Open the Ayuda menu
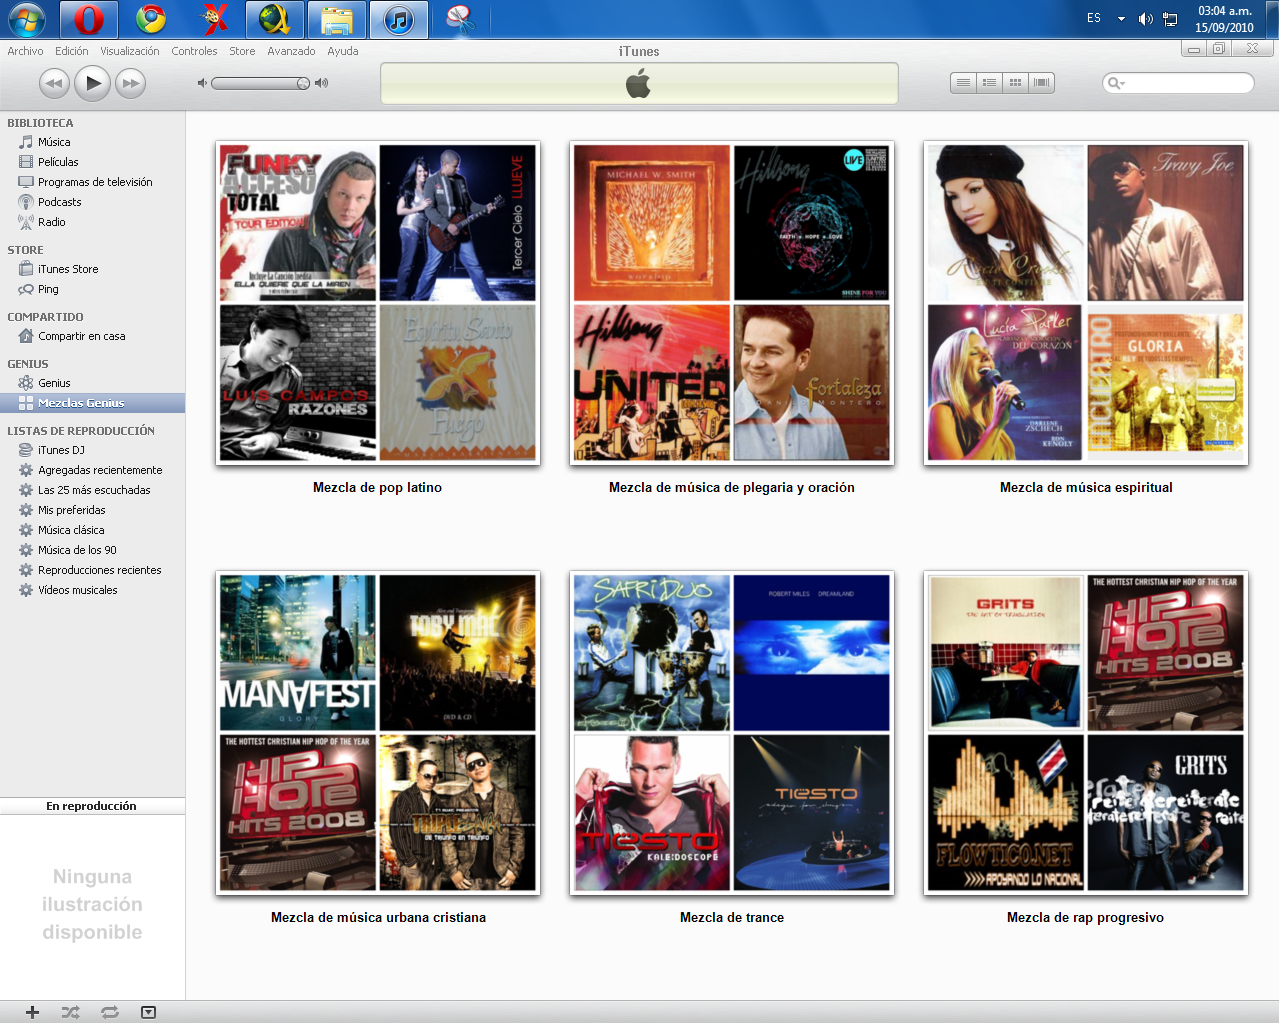Image resolution: width=1279 pixels, height=1023 pixels. coord(343,51)
